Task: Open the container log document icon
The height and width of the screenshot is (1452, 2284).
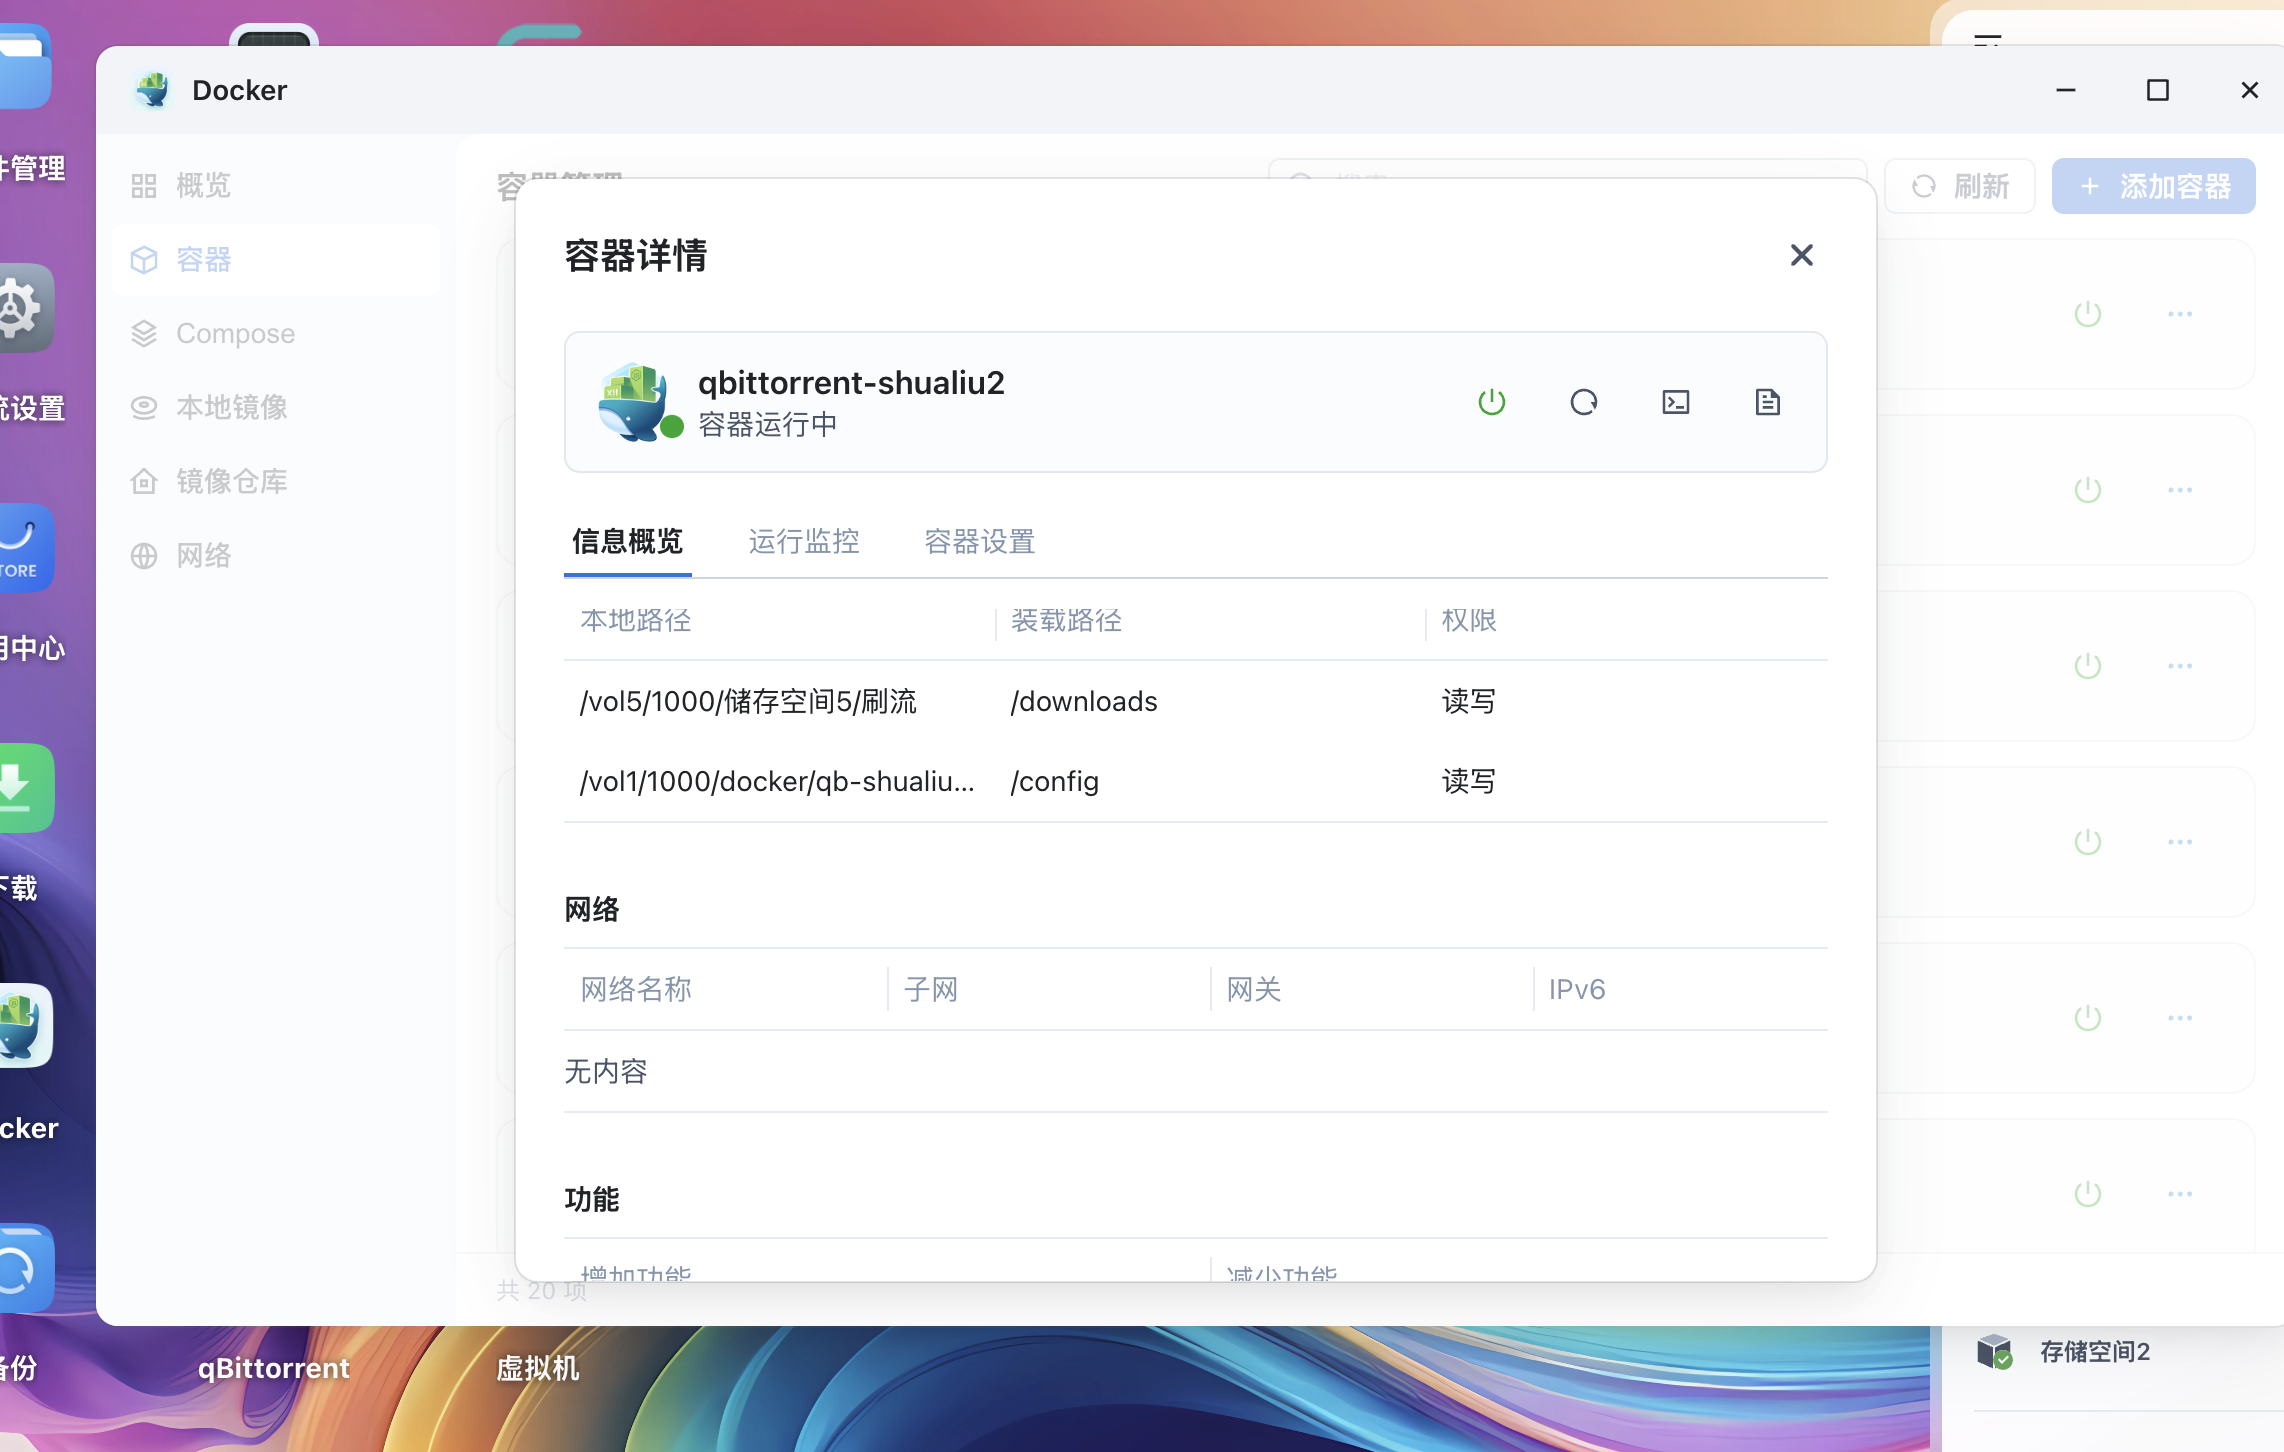Action: pos(1768,402)
